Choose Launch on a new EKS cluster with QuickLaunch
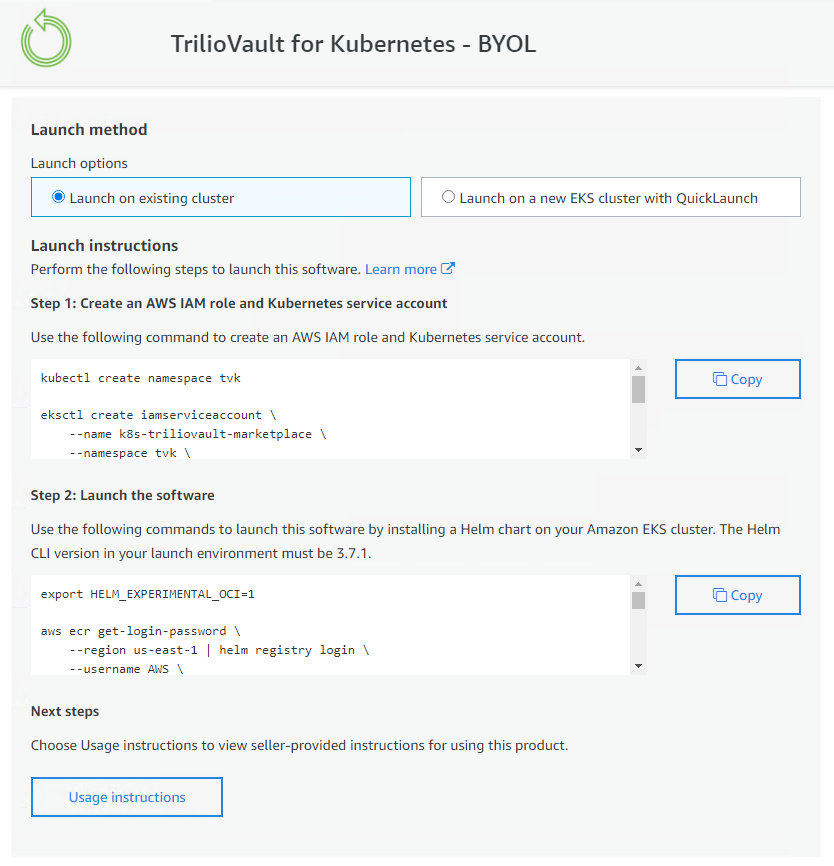Viewport: 834px width, 866px height. tap(448, 198)
